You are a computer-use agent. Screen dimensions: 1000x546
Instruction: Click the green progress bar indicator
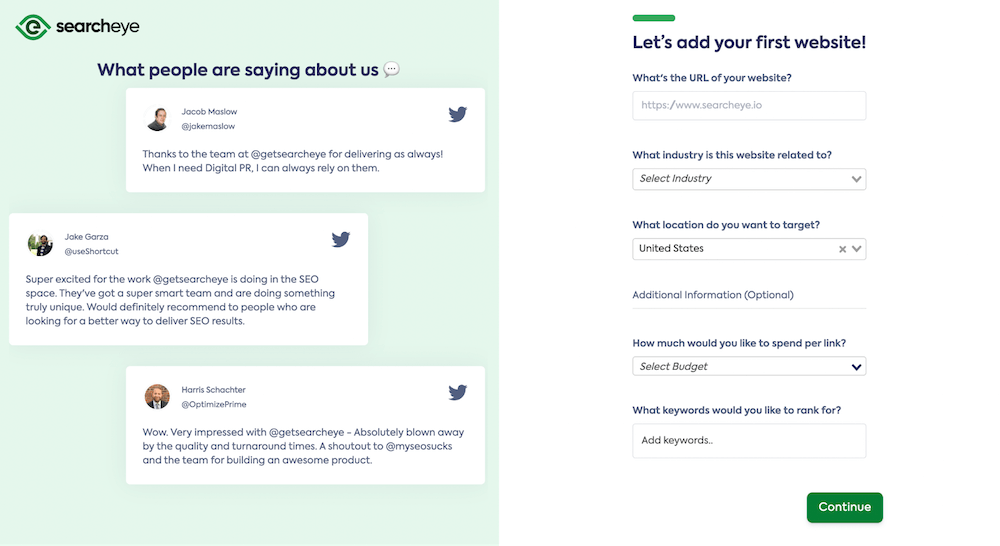654,18
